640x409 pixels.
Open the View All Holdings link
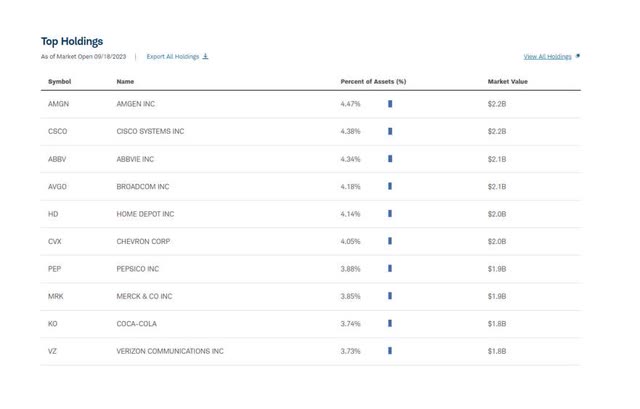pyautogui.click(x=547, y=57)
